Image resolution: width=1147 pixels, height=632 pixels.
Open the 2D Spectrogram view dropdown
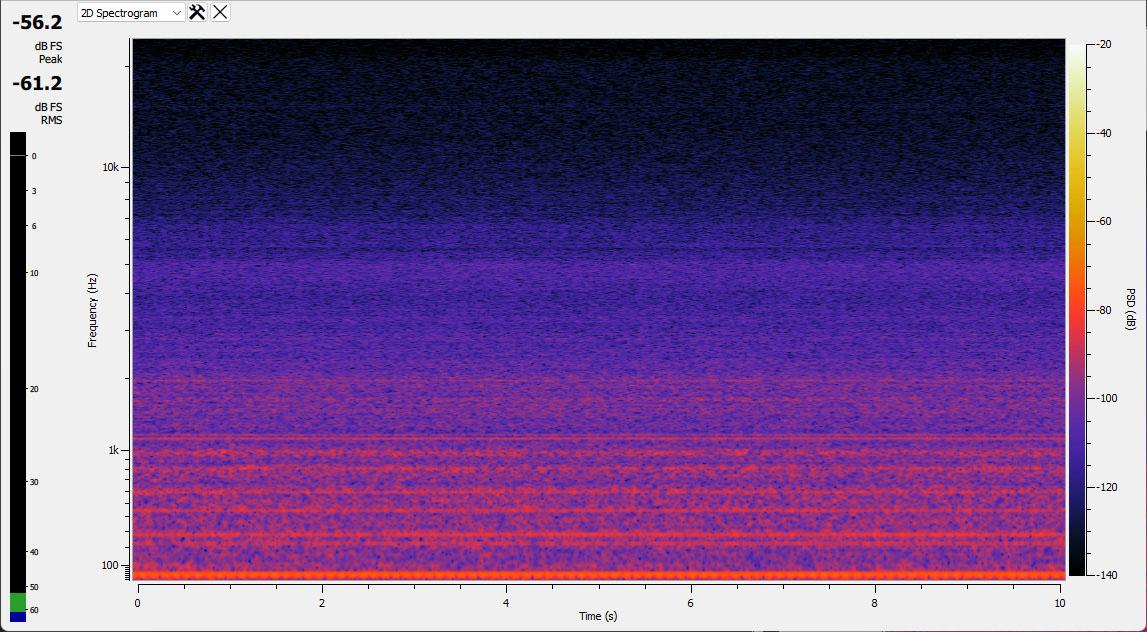[131, 12]
